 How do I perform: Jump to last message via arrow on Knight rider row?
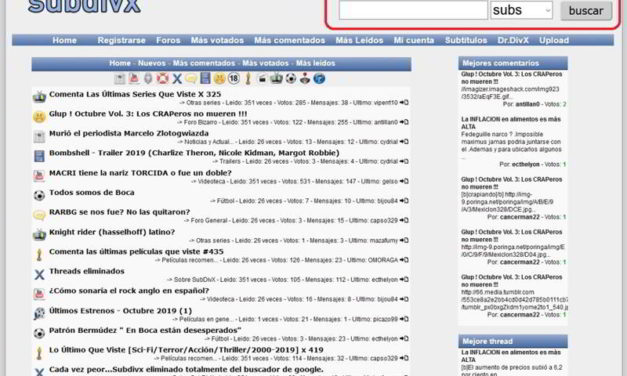(404, 240)
